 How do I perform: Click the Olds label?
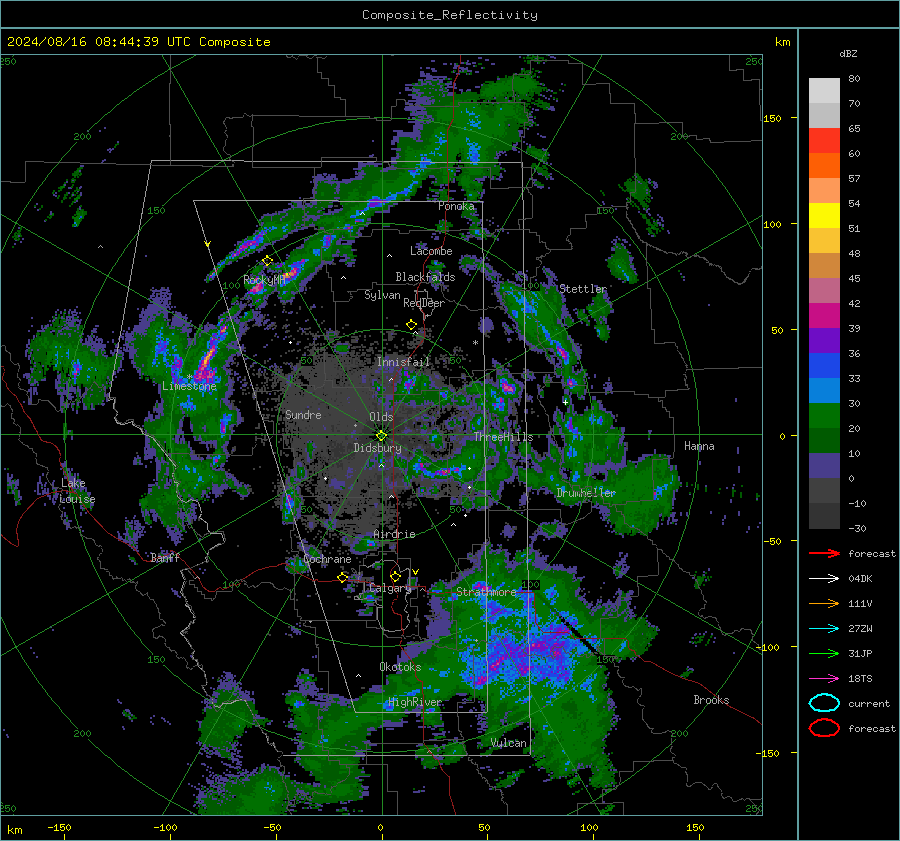[381, 417]
